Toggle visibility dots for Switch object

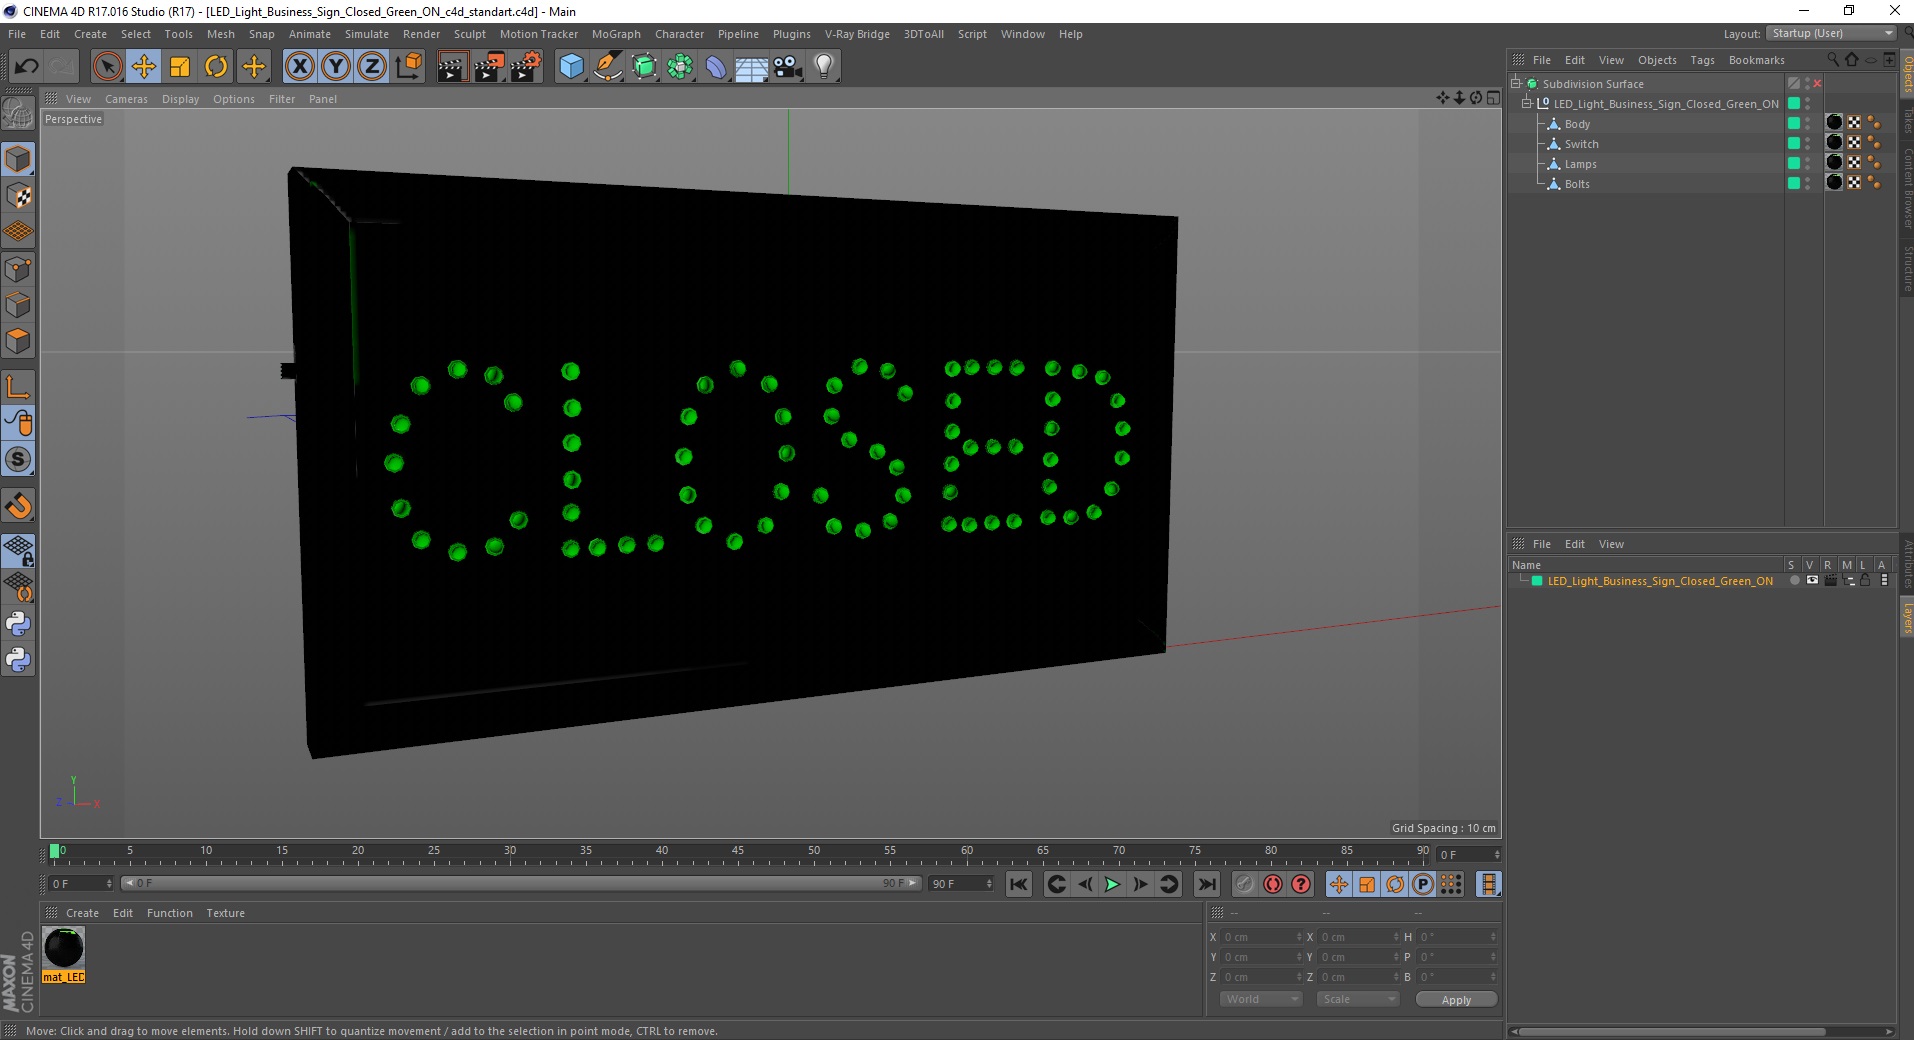coord(1808,144)
